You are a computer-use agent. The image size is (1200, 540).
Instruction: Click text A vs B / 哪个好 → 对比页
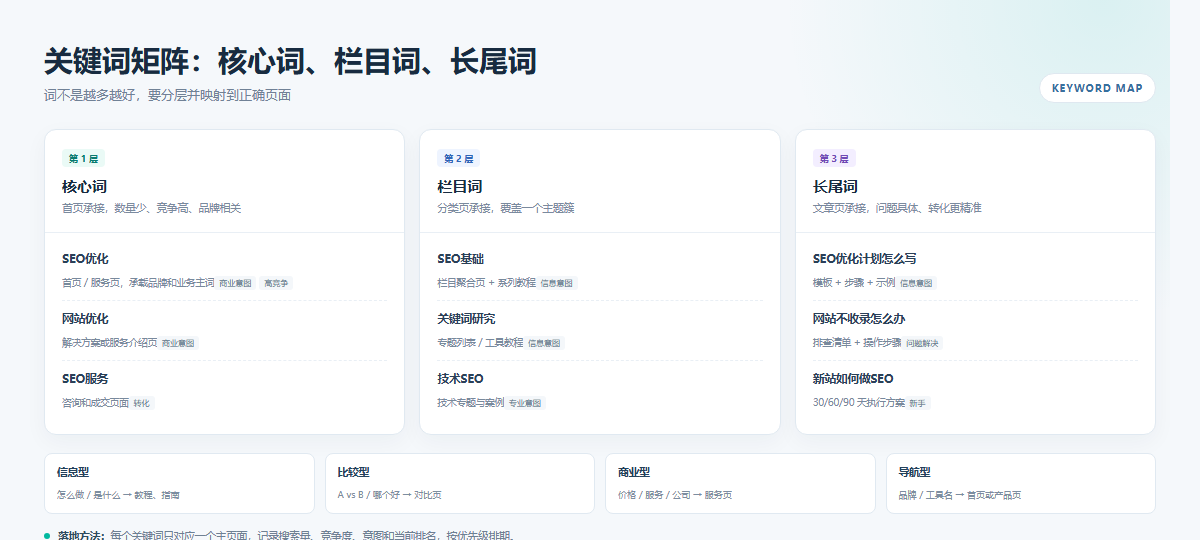[390, 495]
